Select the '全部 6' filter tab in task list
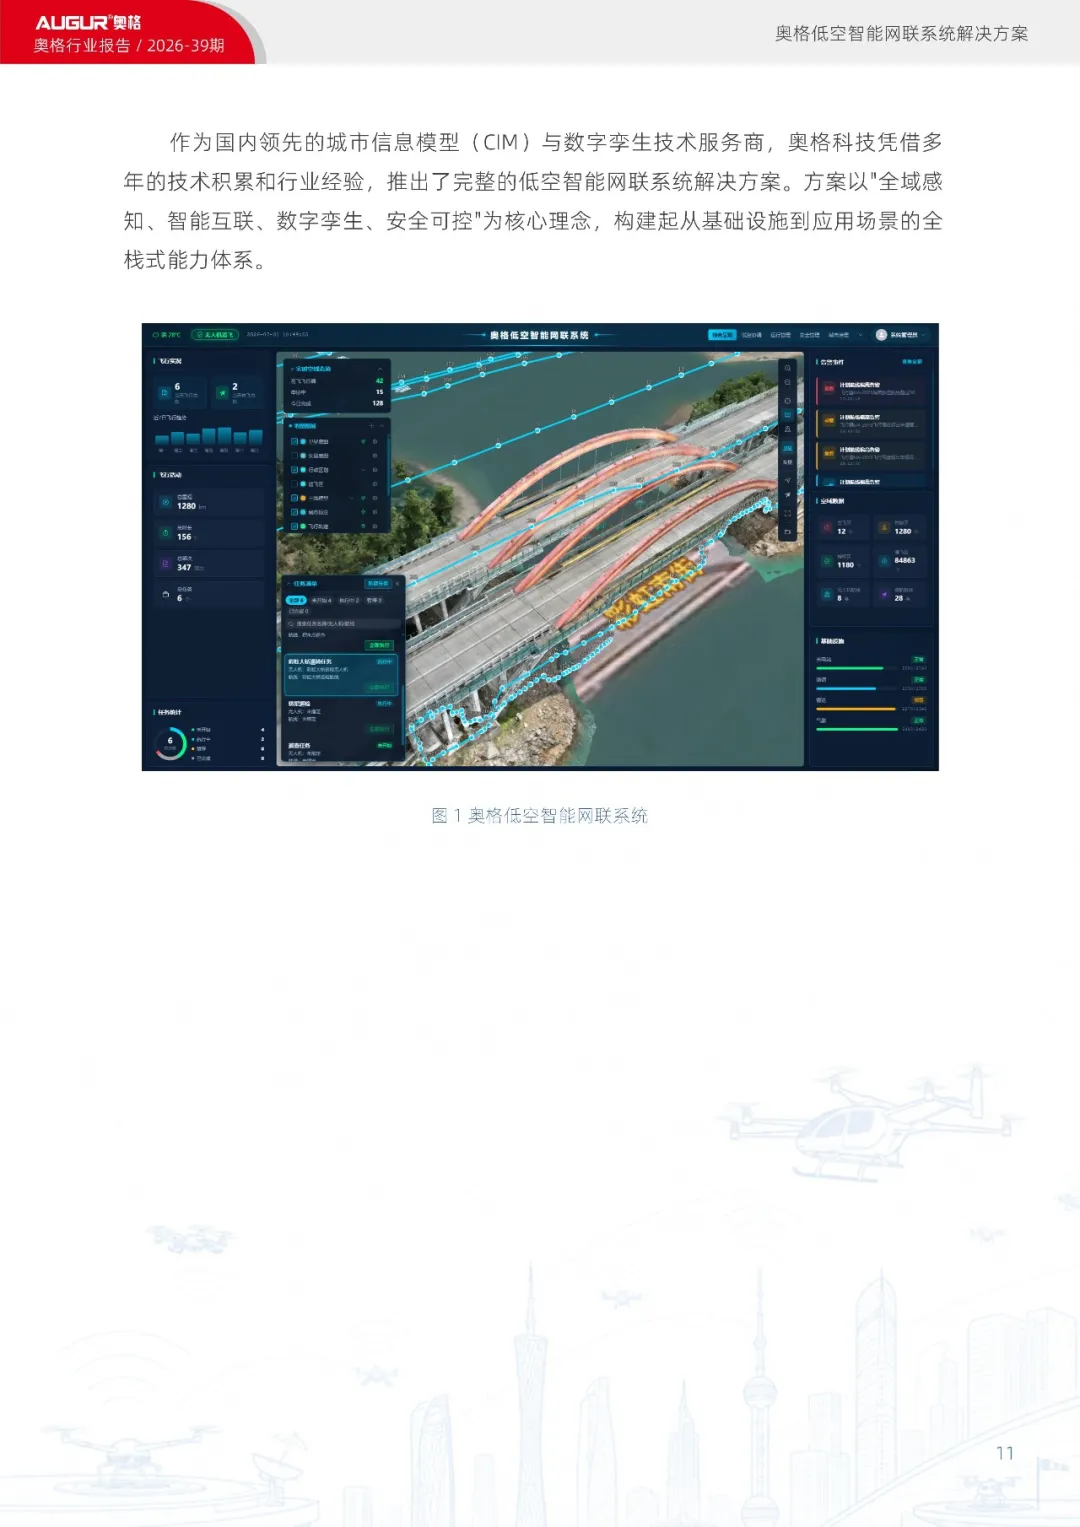The image size is (1080, 1527). pyautogui.click(x=297, y=600)
